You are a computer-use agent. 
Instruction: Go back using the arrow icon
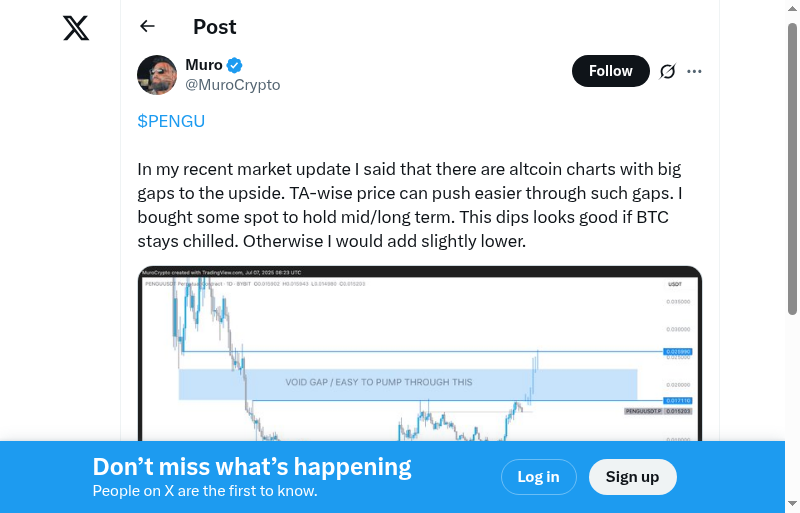pyautogui.click(x=148, y=27)
